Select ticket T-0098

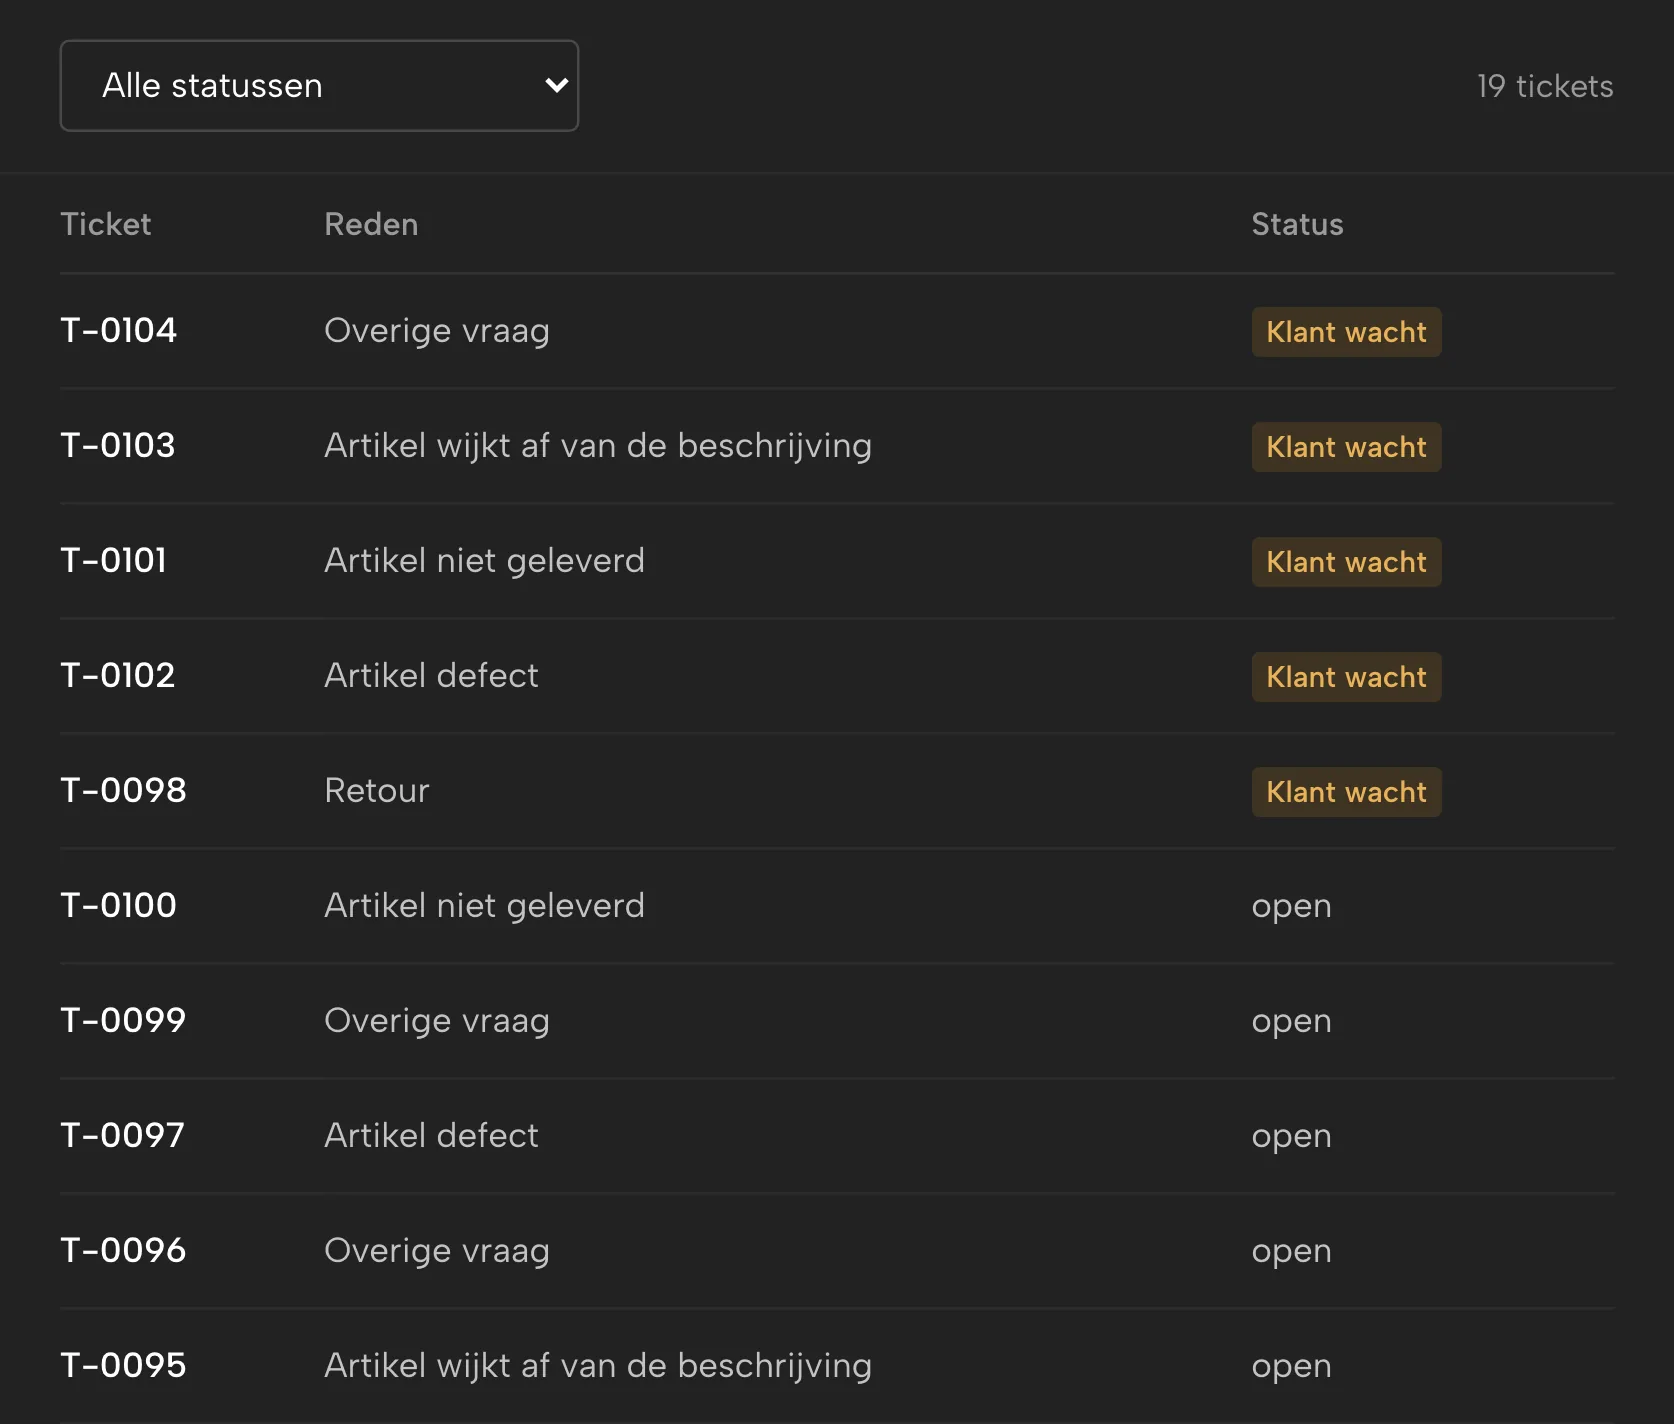click(124, 791)
